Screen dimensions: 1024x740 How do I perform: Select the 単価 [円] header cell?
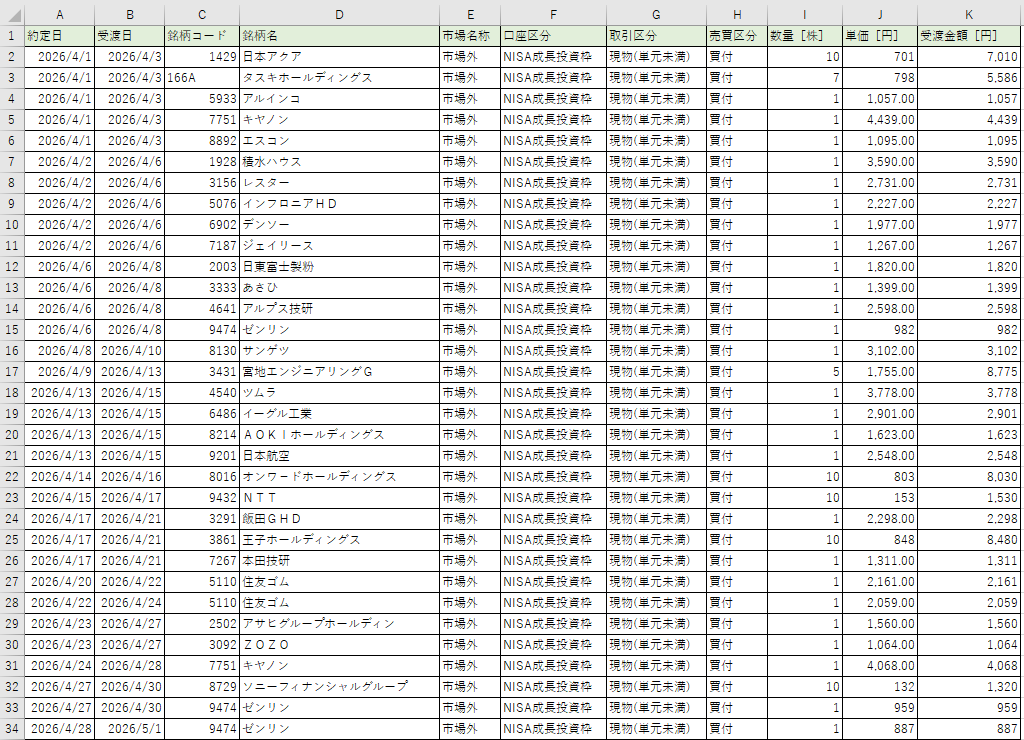coord(880,36)
